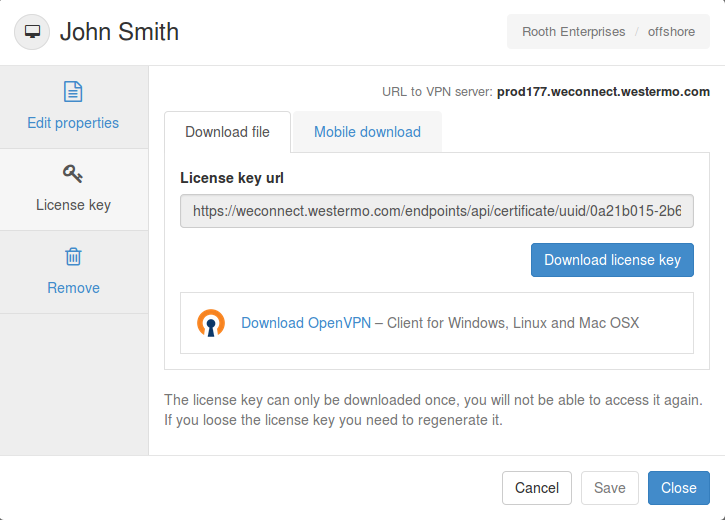The width and height of the screenshot is (725, 520).
Task: Follow the Download OpenVPN link
Action: 306,323
